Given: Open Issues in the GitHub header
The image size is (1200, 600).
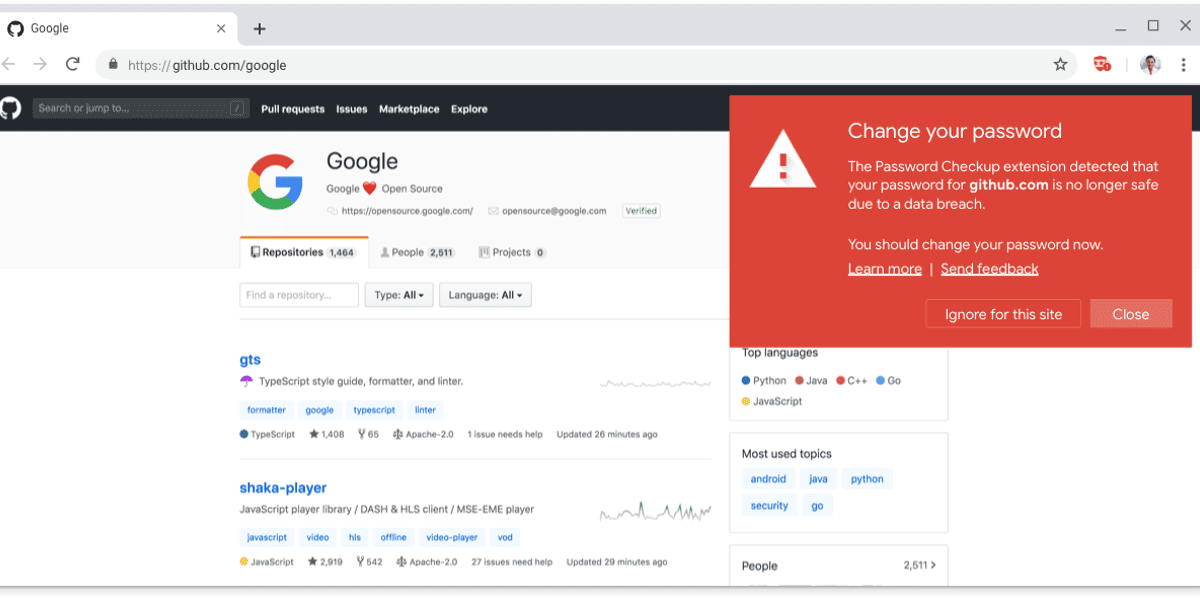Looking at the screenshot, I should click(x=352, y=109).
